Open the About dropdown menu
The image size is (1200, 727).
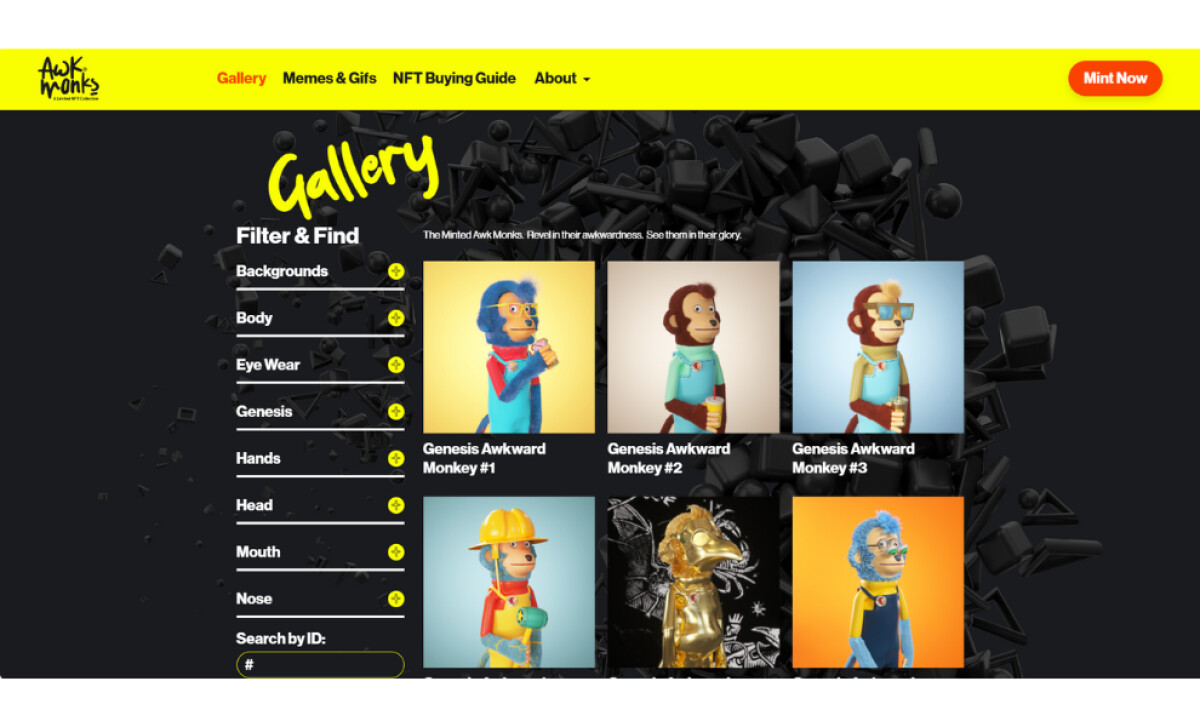562,78
